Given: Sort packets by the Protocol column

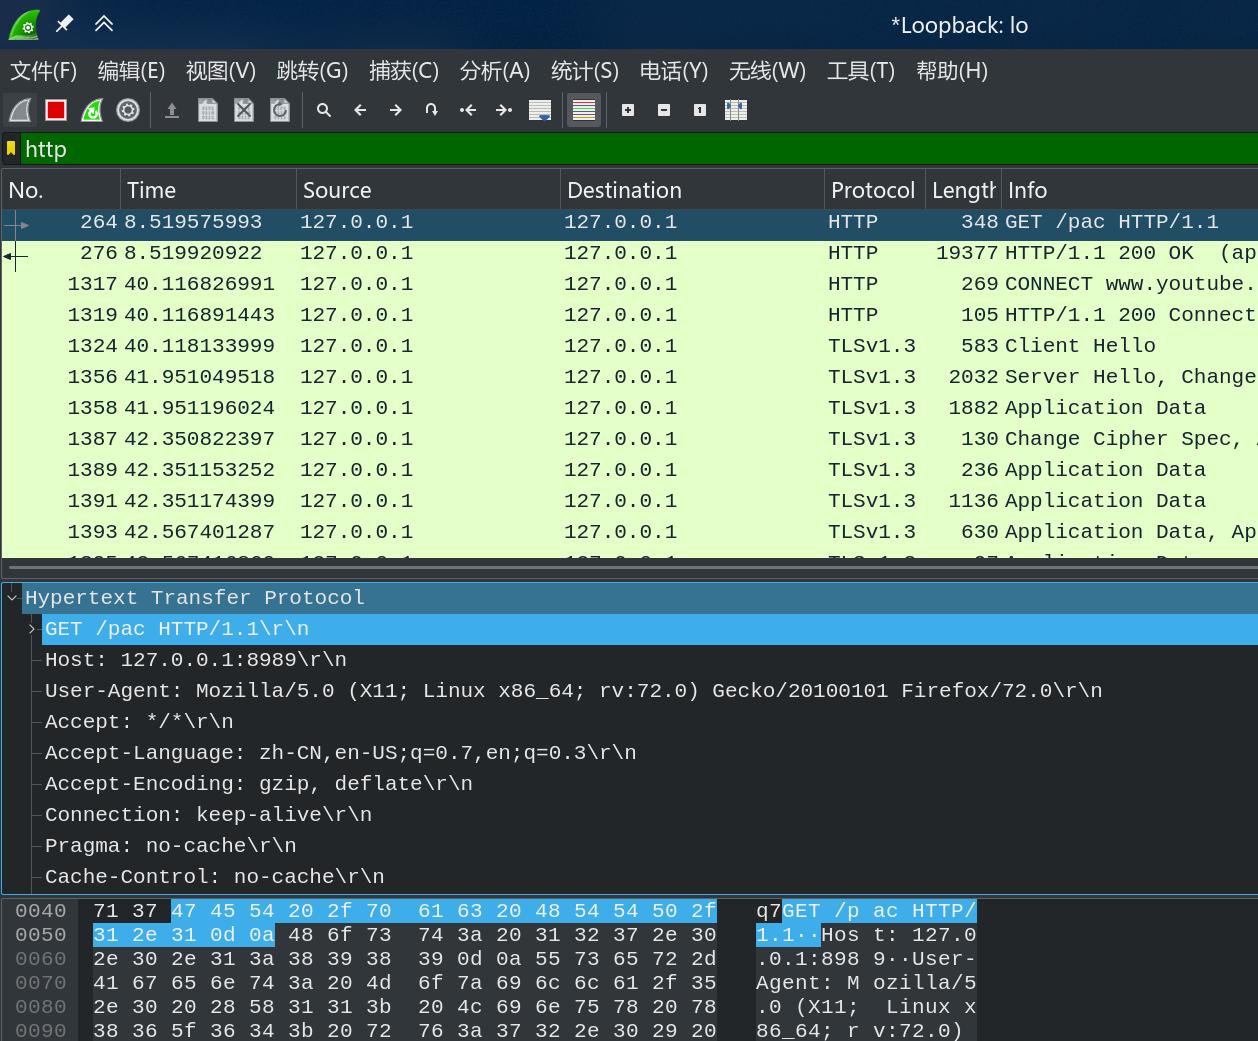Looking at the screenshot, I should click(872, 189).
